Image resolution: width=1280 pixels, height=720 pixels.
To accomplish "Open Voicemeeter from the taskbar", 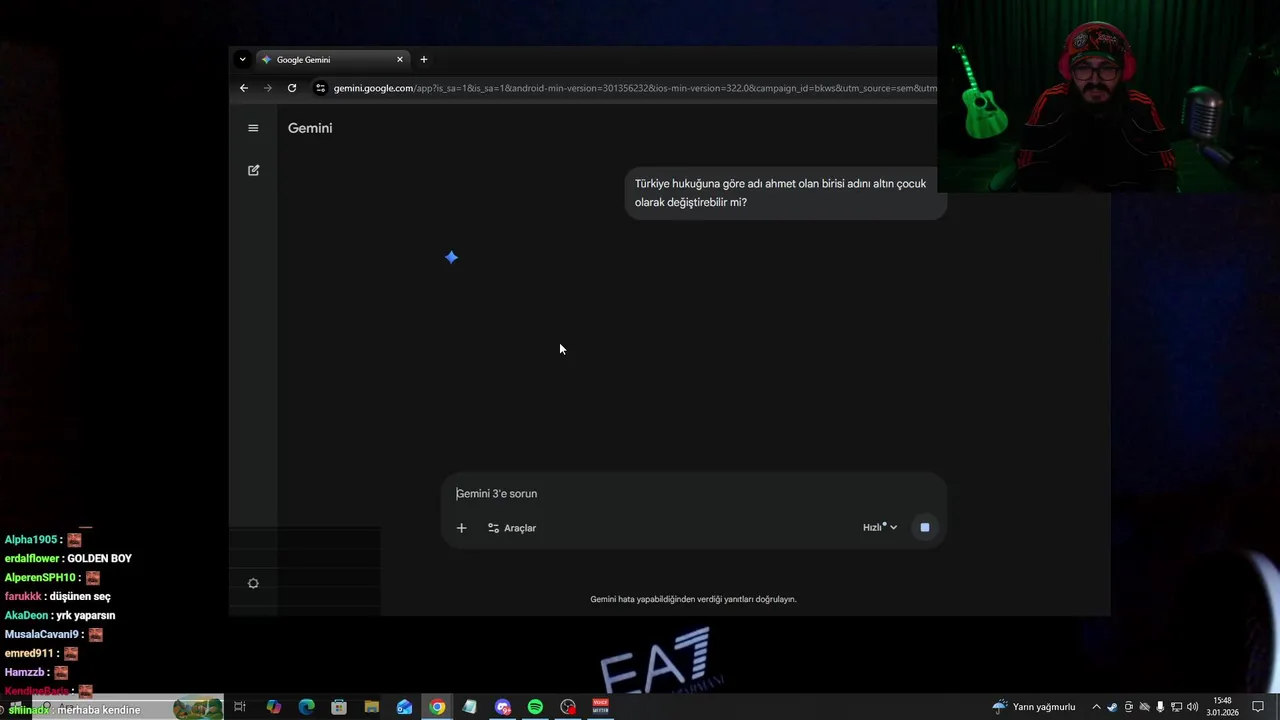I will click(601, 707).
